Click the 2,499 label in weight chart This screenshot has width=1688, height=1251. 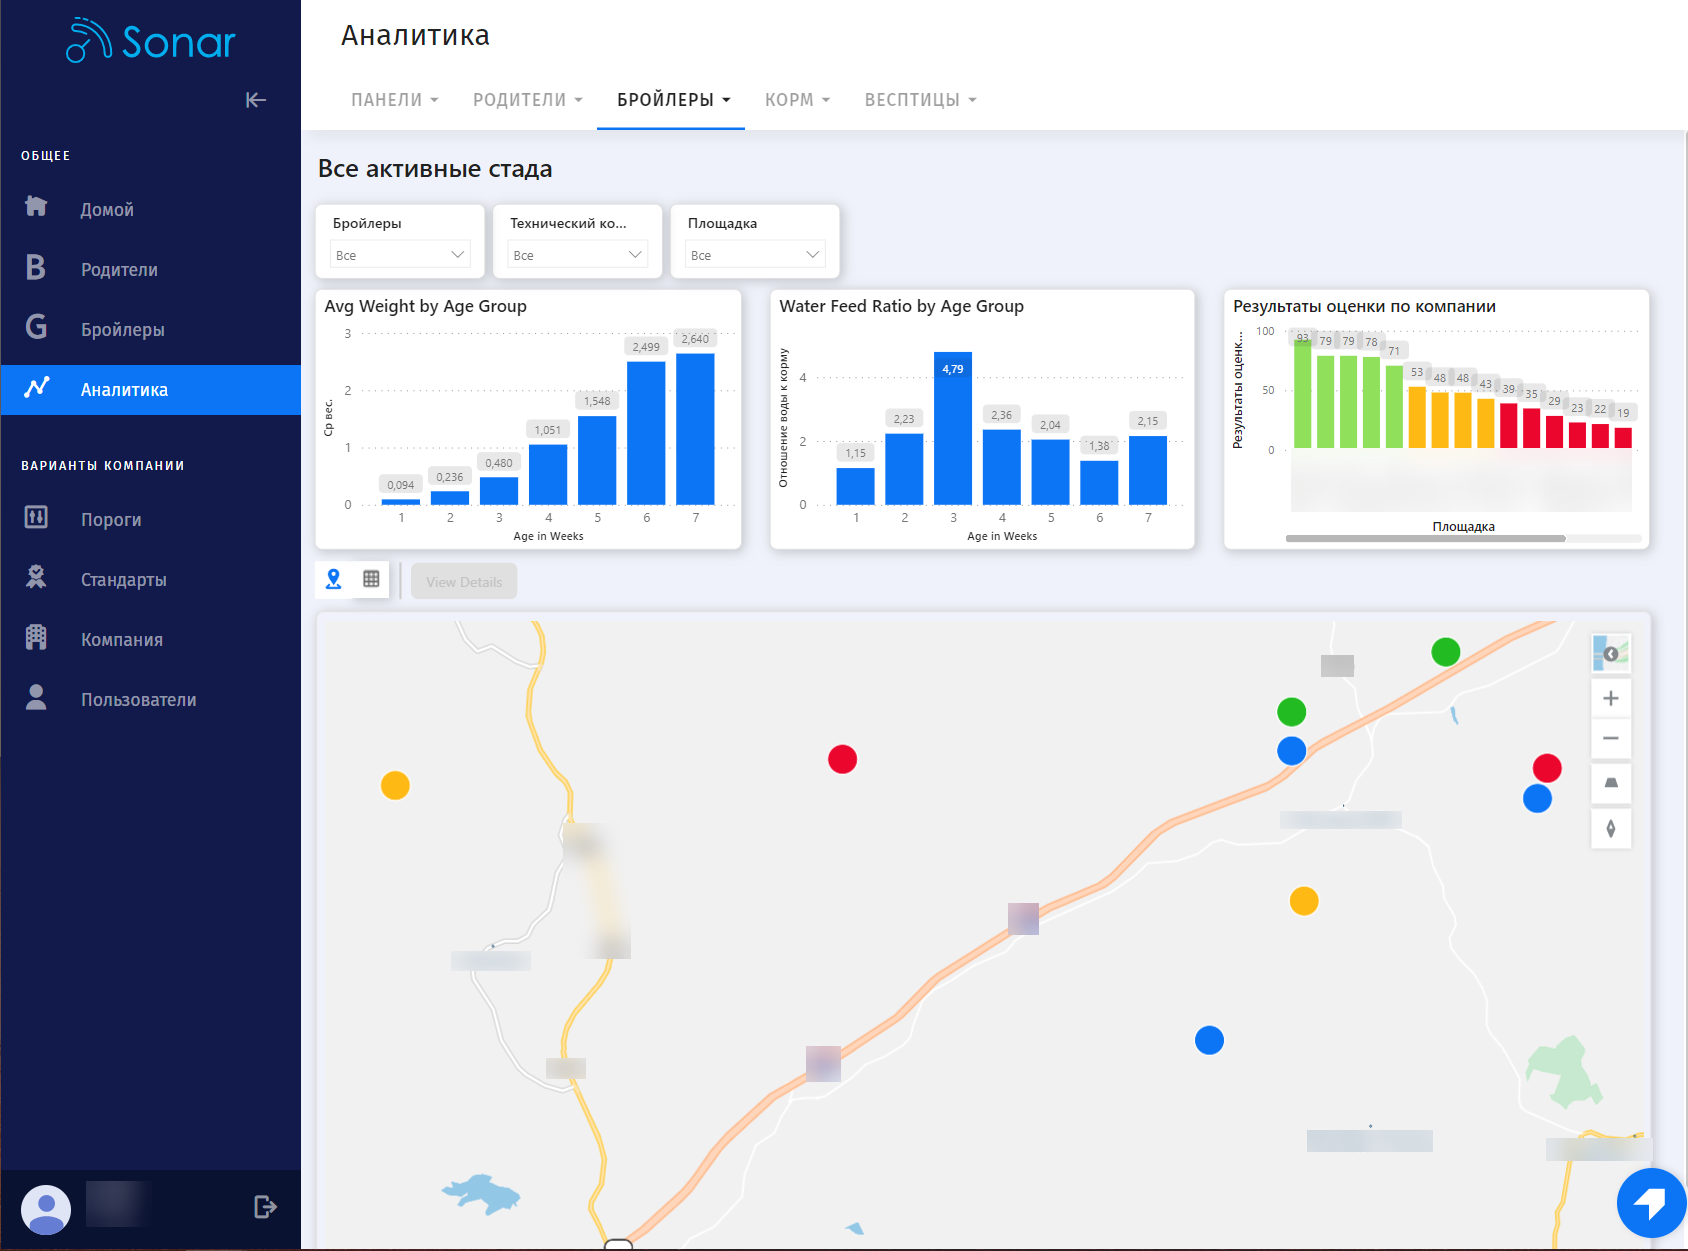pos(646,347)
